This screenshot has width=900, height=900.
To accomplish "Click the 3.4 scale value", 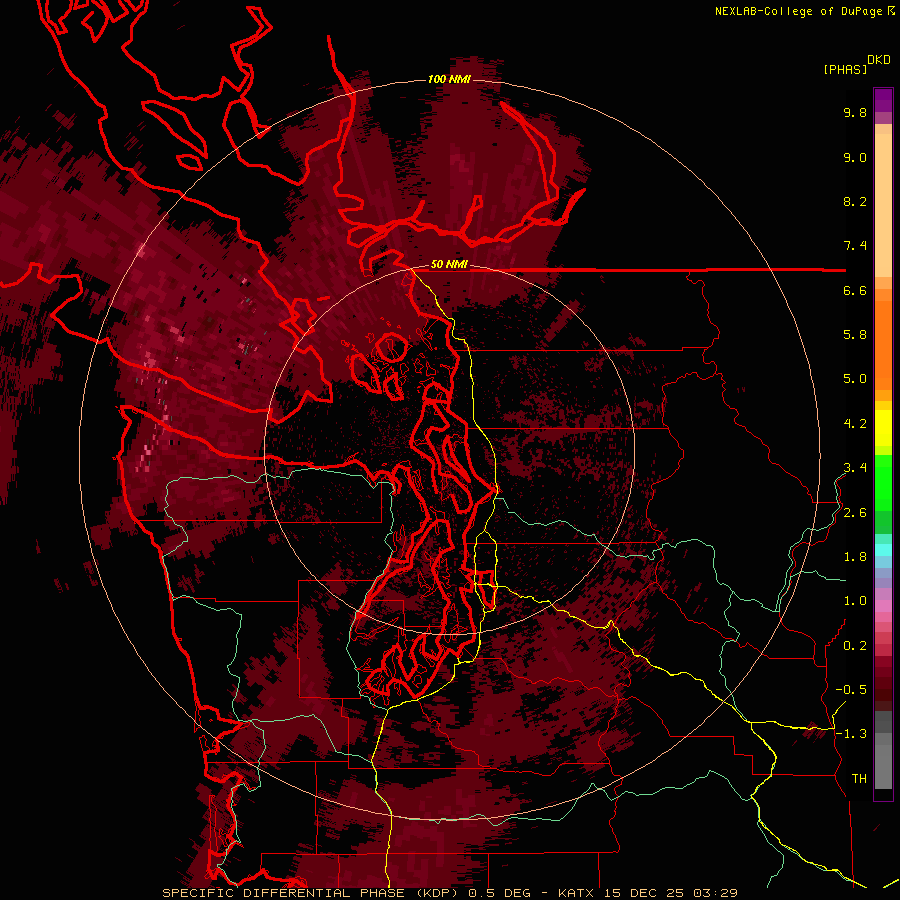I will 855,468.
